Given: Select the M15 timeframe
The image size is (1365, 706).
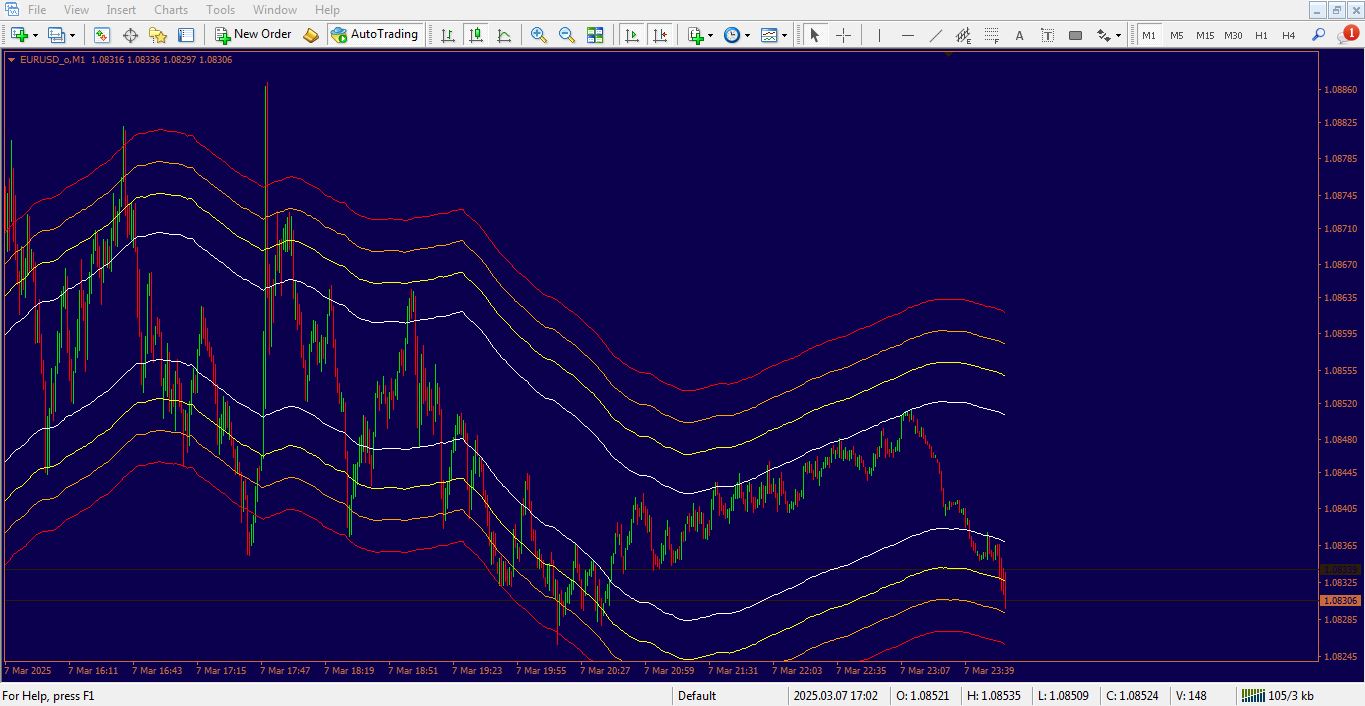Looking at the screenshot, I should click(x=1204, y=35).
